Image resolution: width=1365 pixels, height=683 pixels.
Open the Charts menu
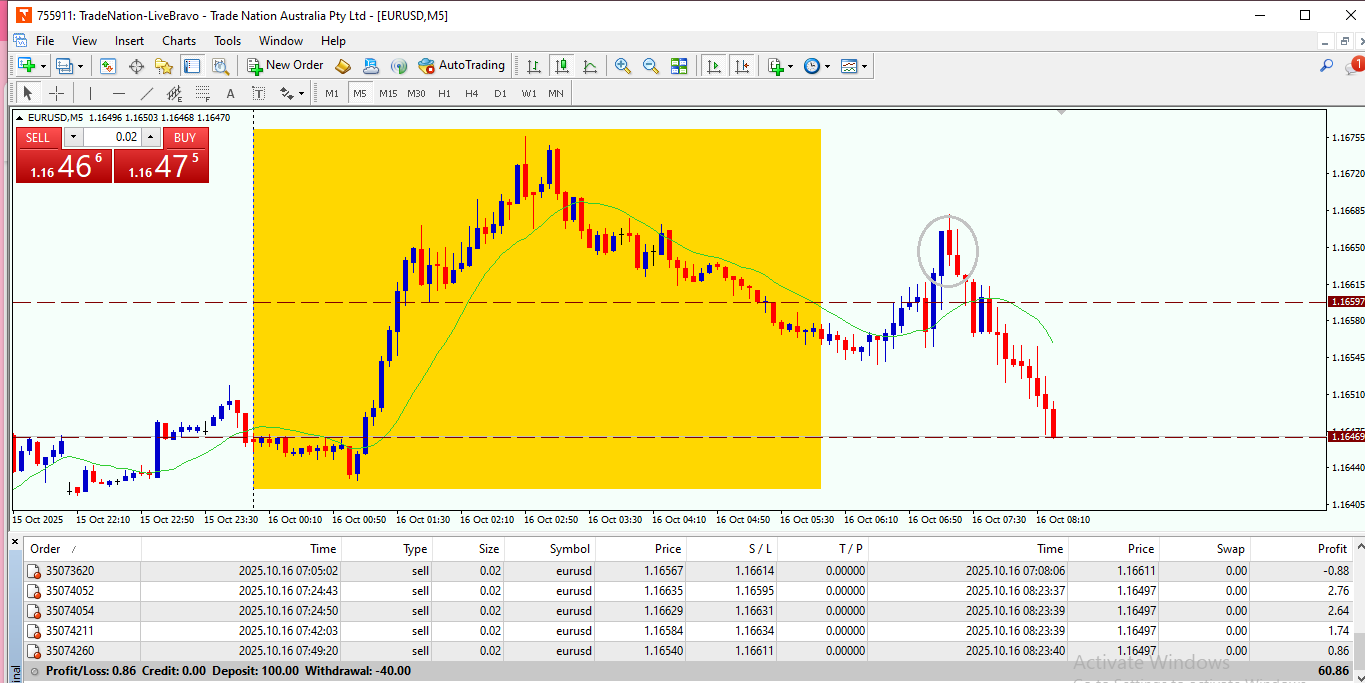pos(179,41)
